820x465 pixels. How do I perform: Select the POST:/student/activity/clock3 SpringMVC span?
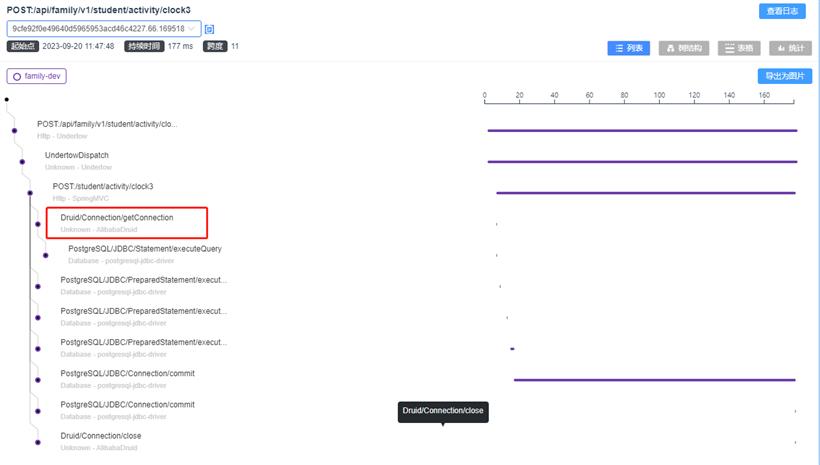coord(103,186)
